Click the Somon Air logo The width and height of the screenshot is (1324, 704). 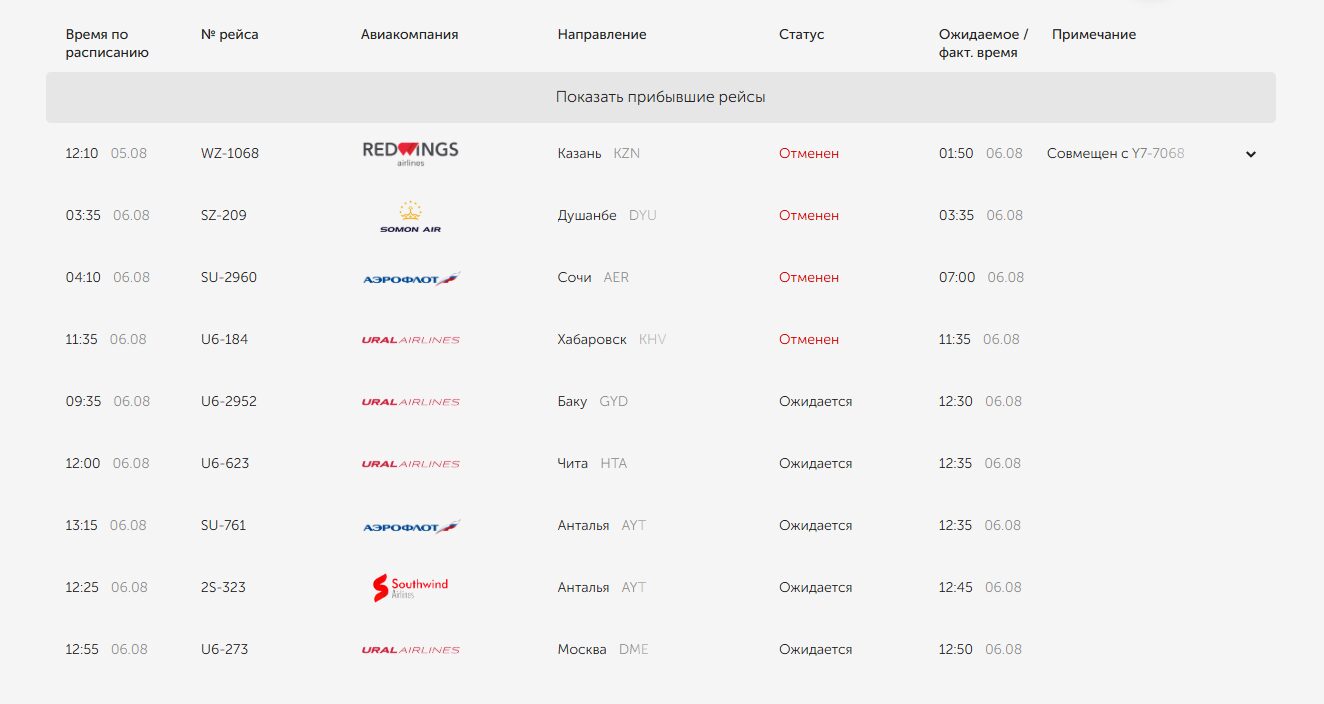tap(410, 216)
